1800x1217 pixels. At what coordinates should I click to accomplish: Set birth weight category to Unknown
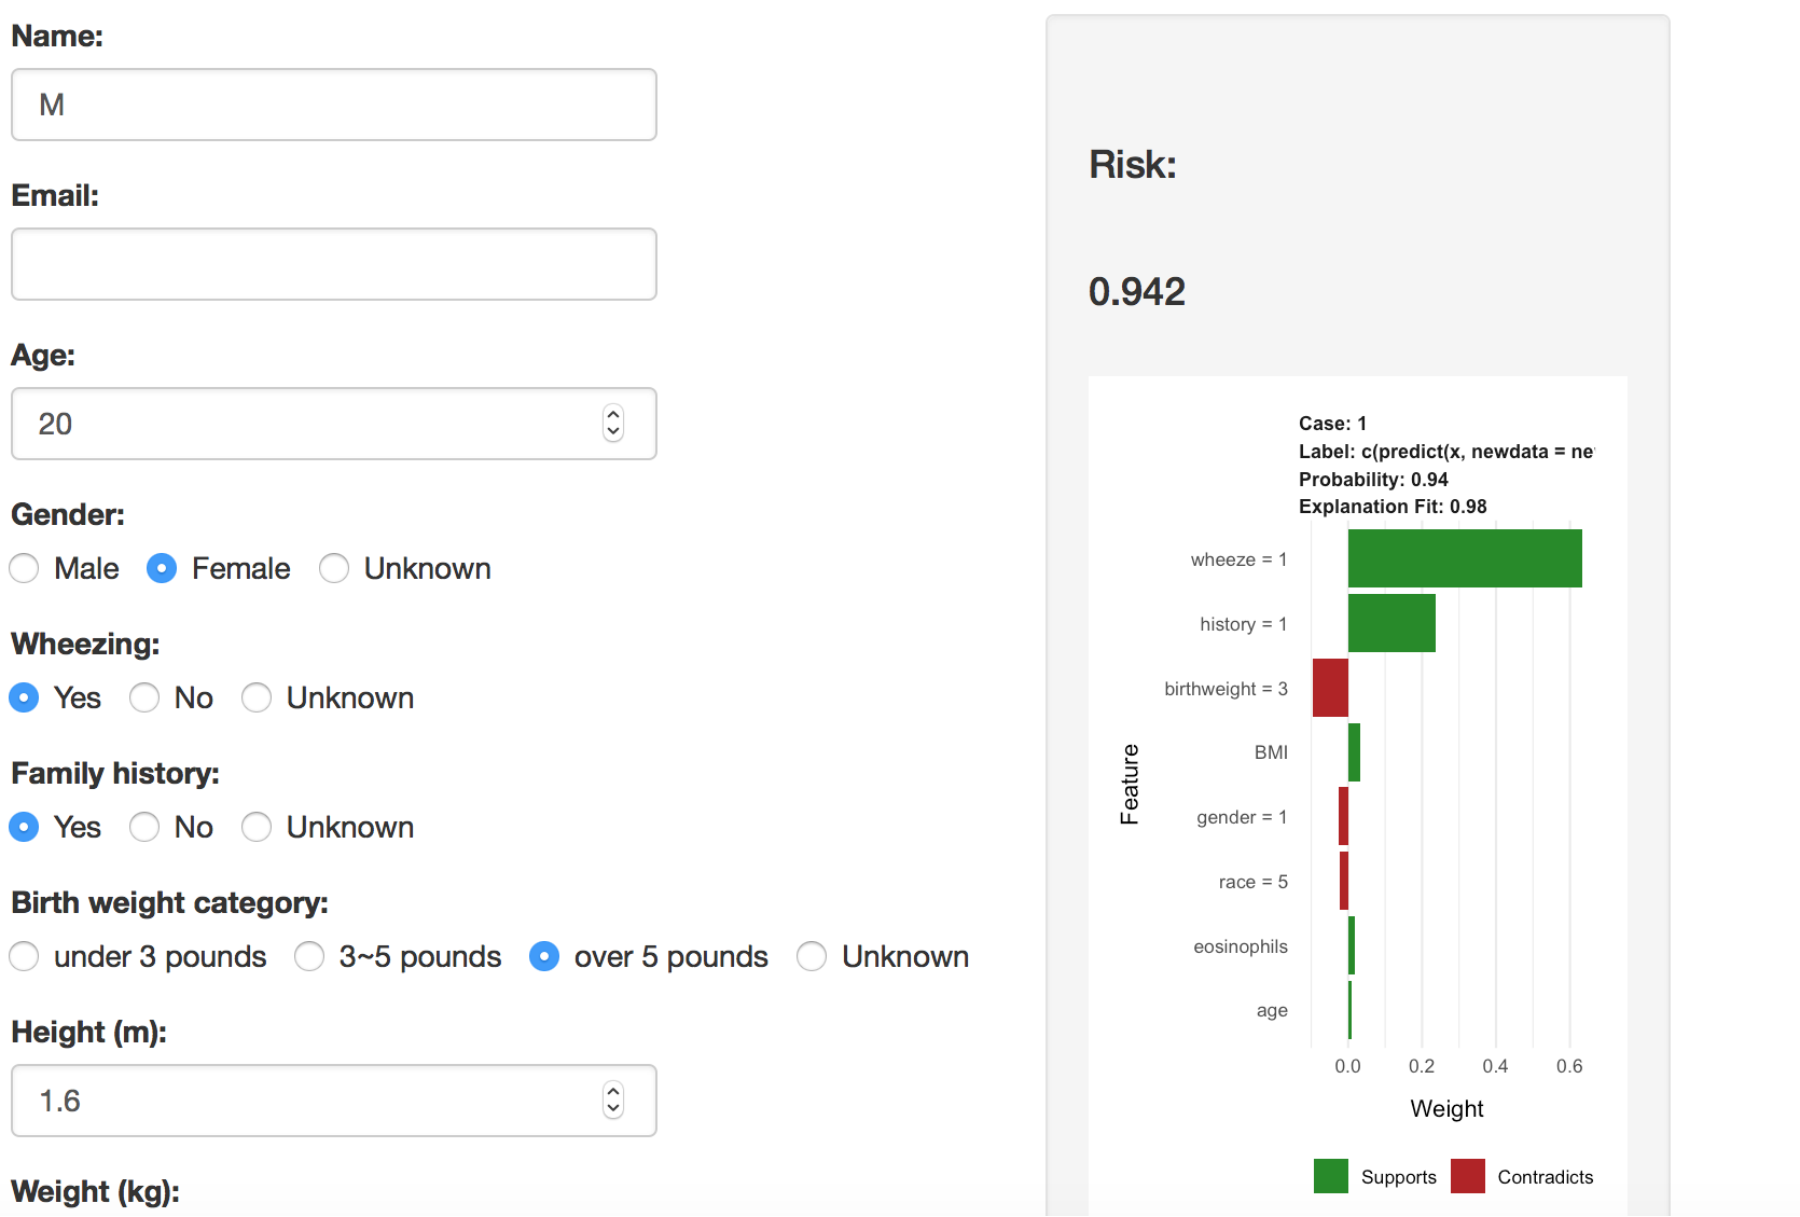click(x=812, y=957)
